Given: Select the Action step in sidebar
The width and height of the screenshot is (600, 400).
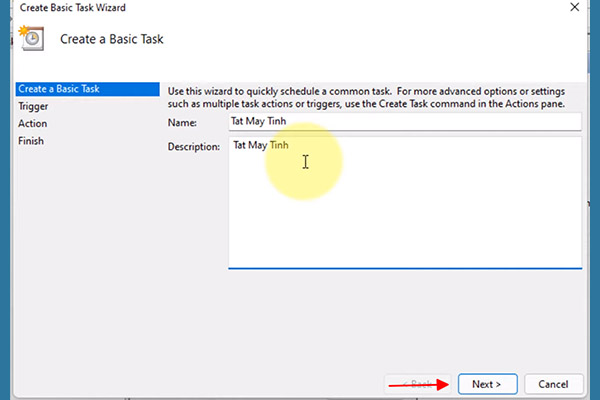Looking at the screenshot, I should (x=33, y=124).
